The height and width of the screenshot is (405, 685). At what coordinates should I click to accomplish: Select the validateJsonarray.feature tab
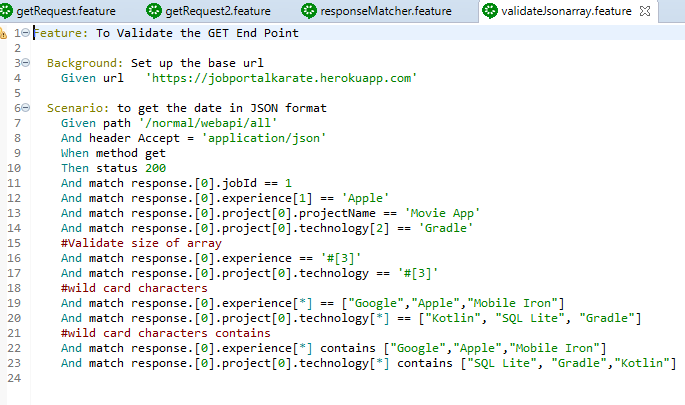tap(566, 11)
